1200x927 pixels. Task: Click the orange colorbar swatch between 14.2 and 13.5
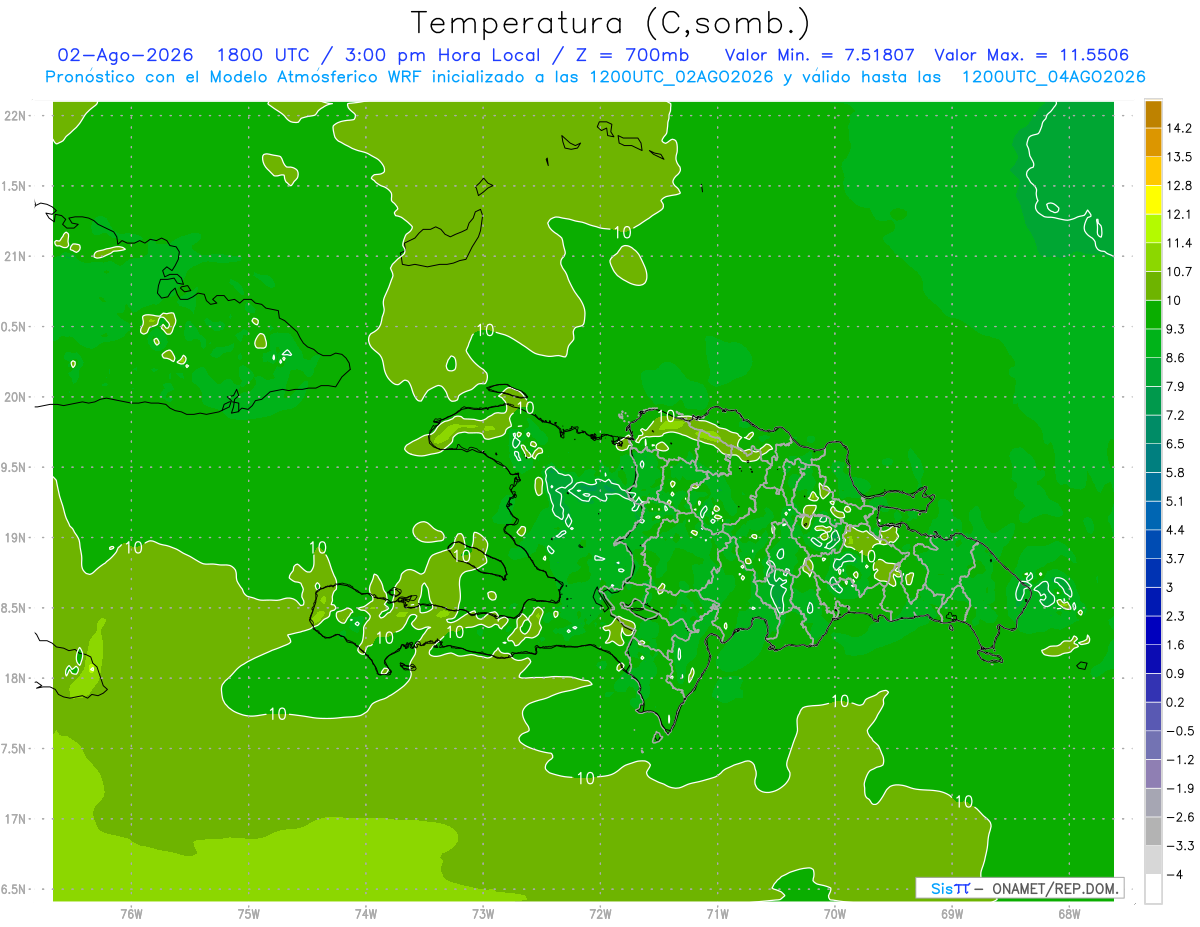1153,142
